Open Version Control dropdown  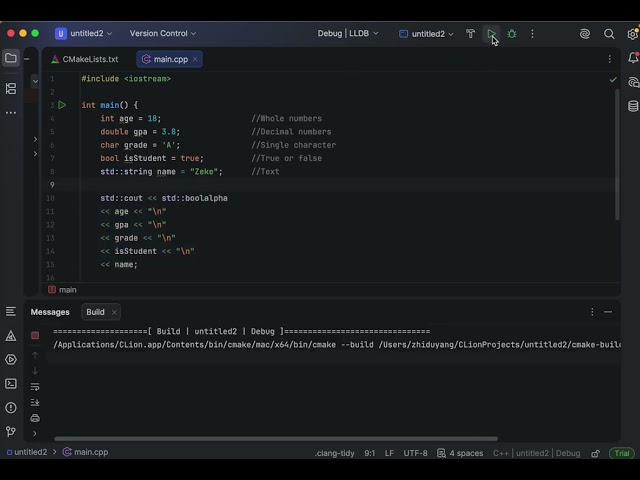pos(163,33)
